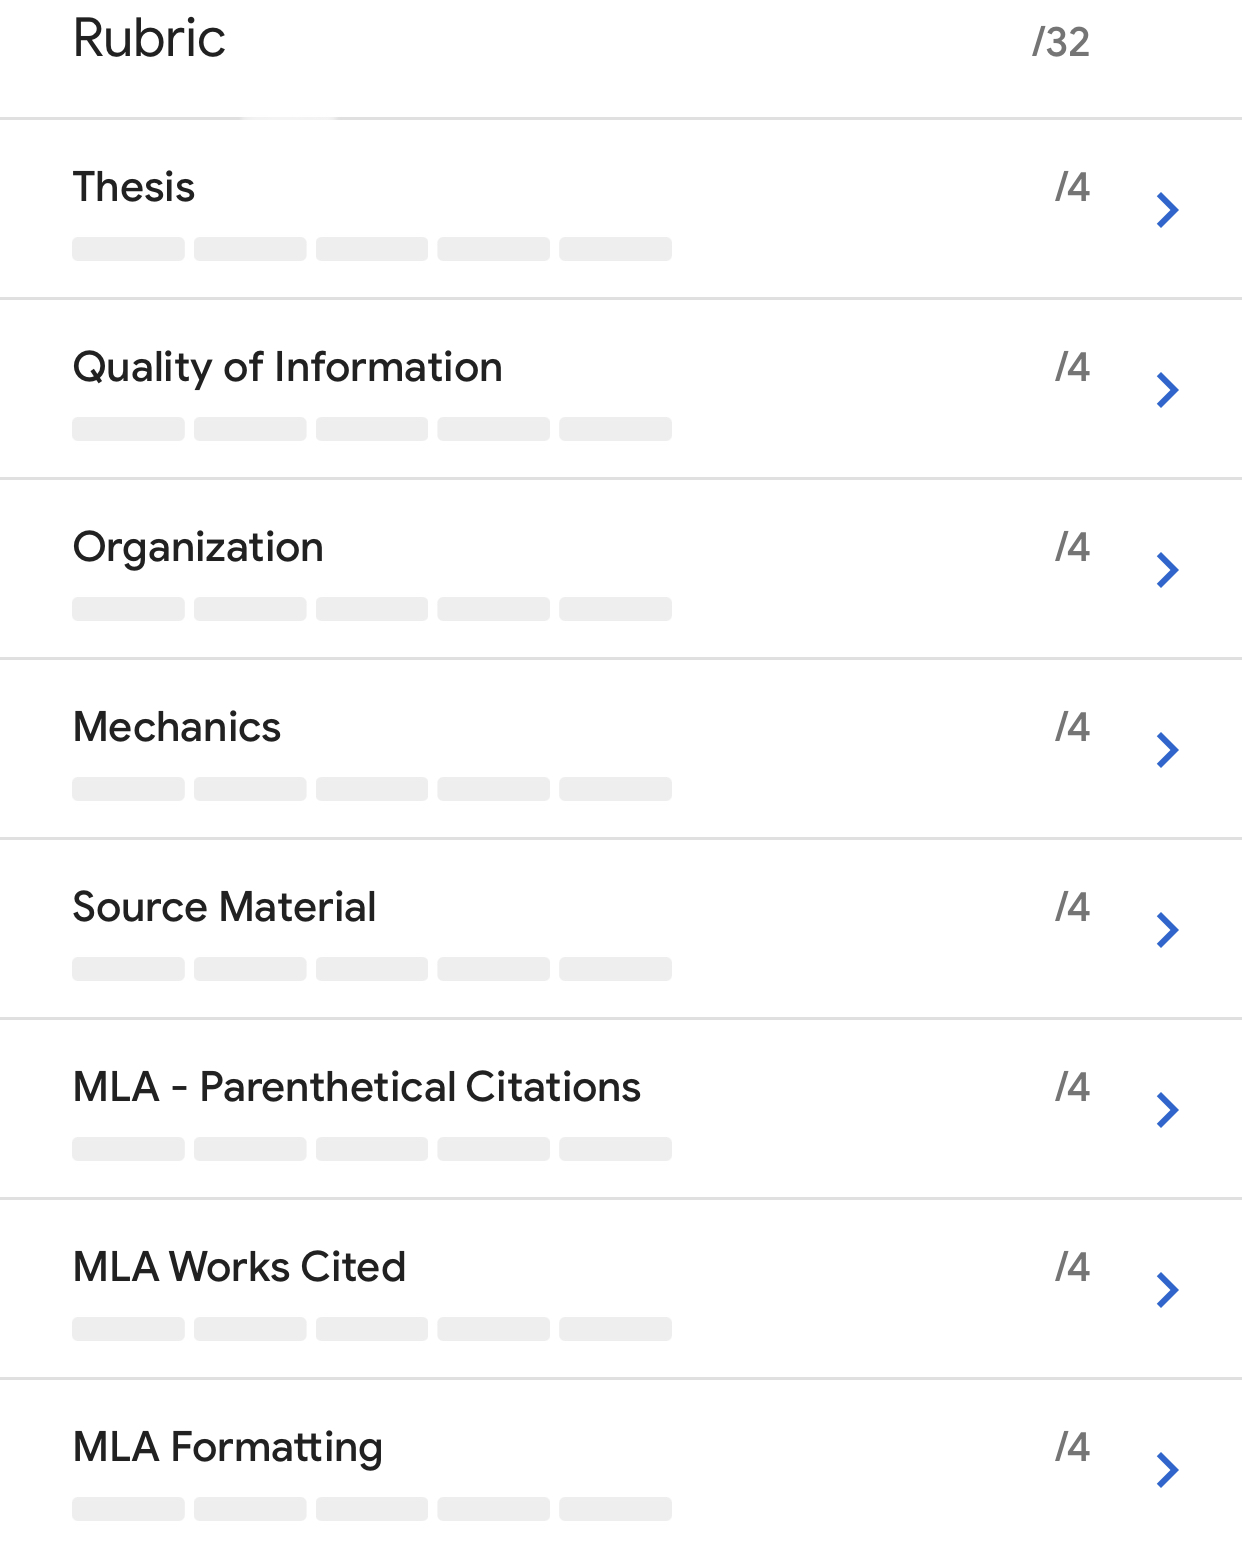The width and height of the screenshot is (1242, 1554).
Task: Expand the Mechanics row arrow
Action: click(x=1167, y=750)
